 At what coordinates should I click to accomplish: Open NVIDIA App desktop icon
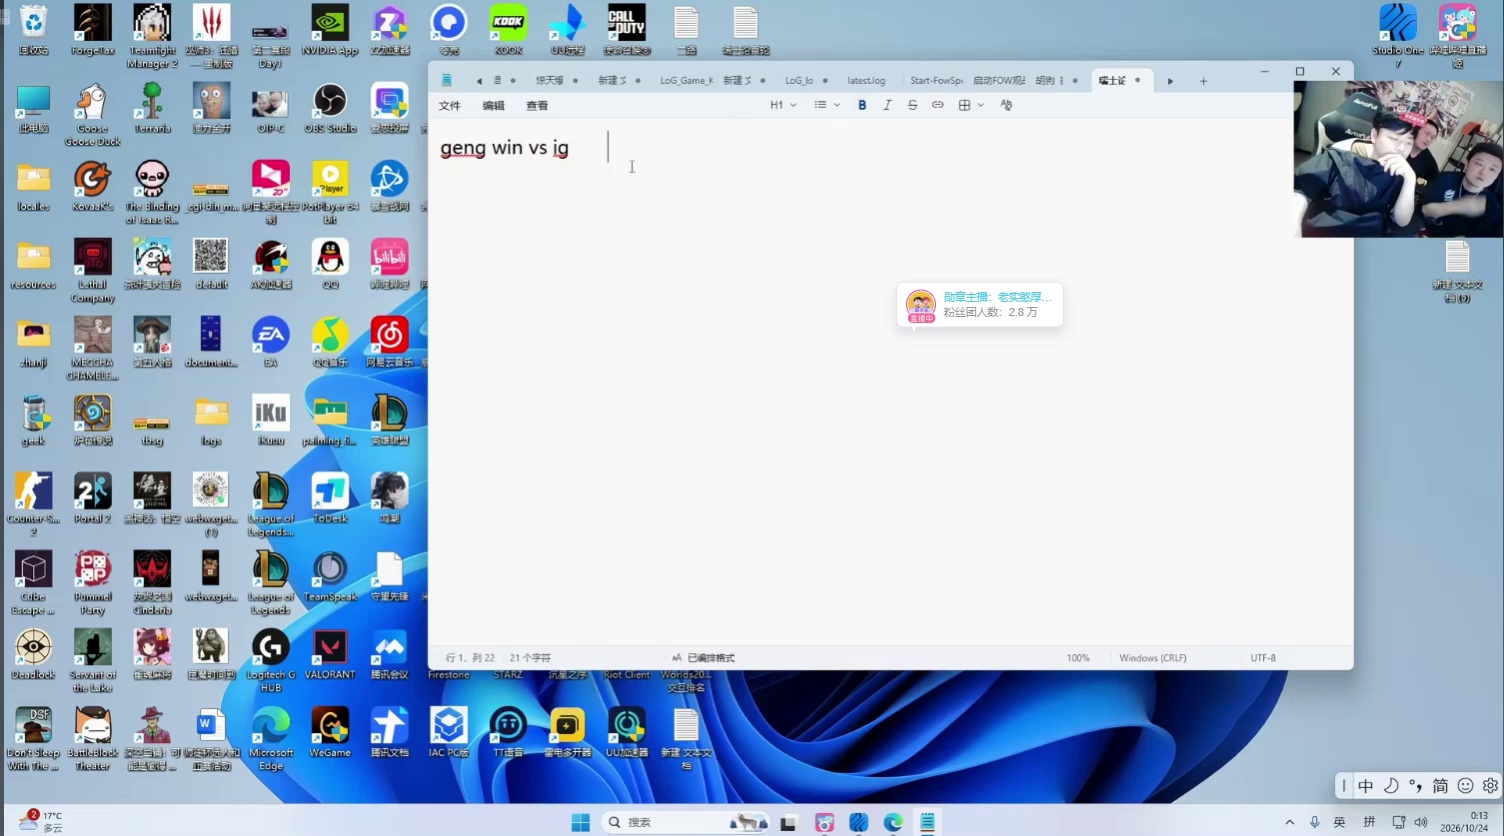pyautogui.click(x=330, y=31)
